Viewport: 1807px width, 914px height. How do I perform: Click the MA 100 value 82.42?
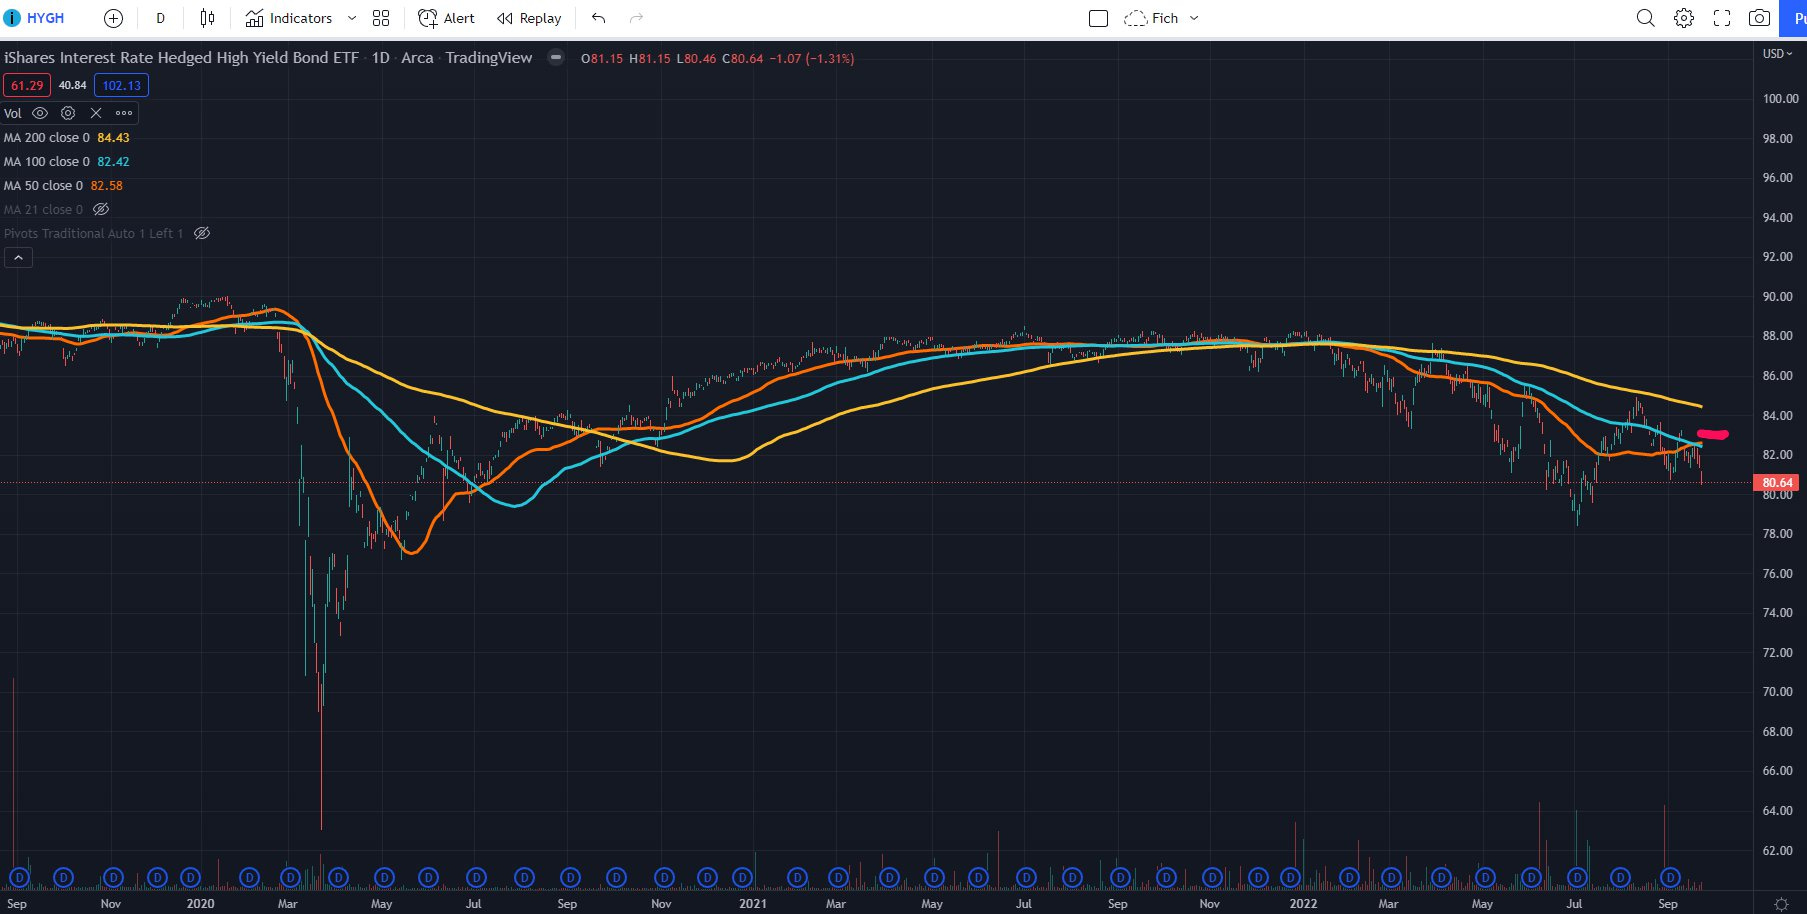(x=113, y=162)
